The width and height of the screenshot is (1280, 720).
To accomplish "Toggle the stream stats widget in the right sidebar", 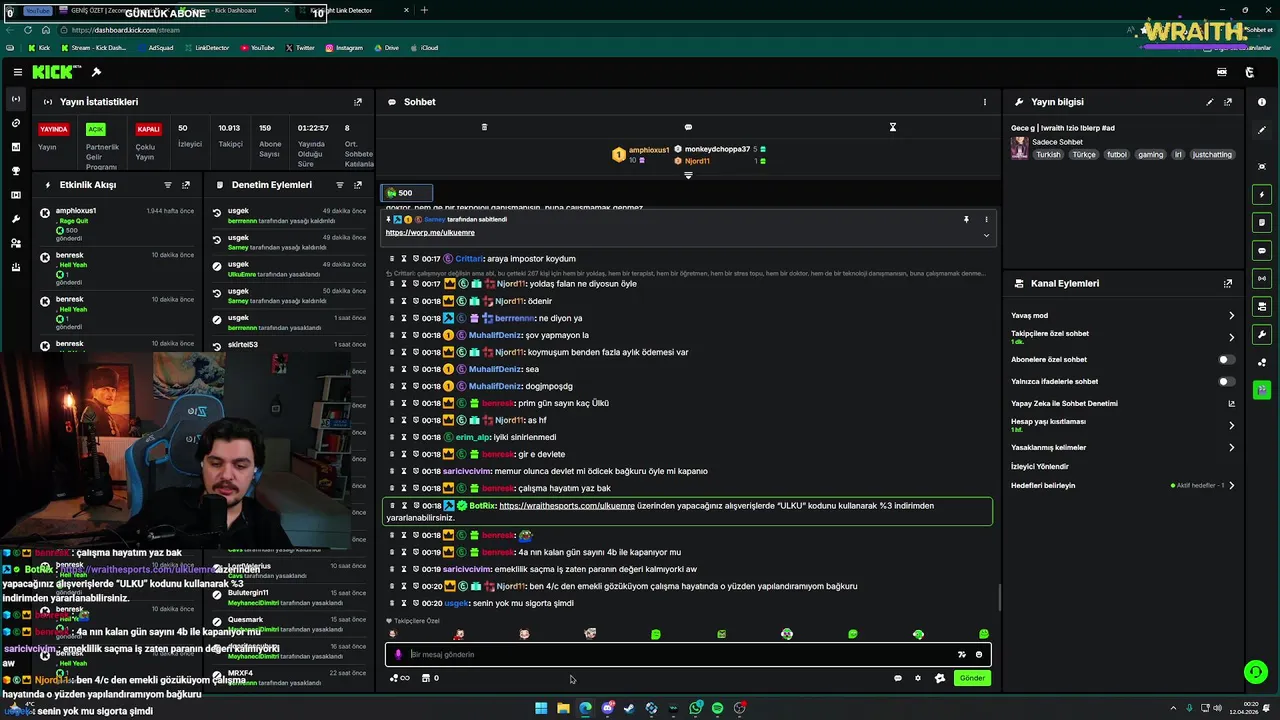I will click(1262, 279).
